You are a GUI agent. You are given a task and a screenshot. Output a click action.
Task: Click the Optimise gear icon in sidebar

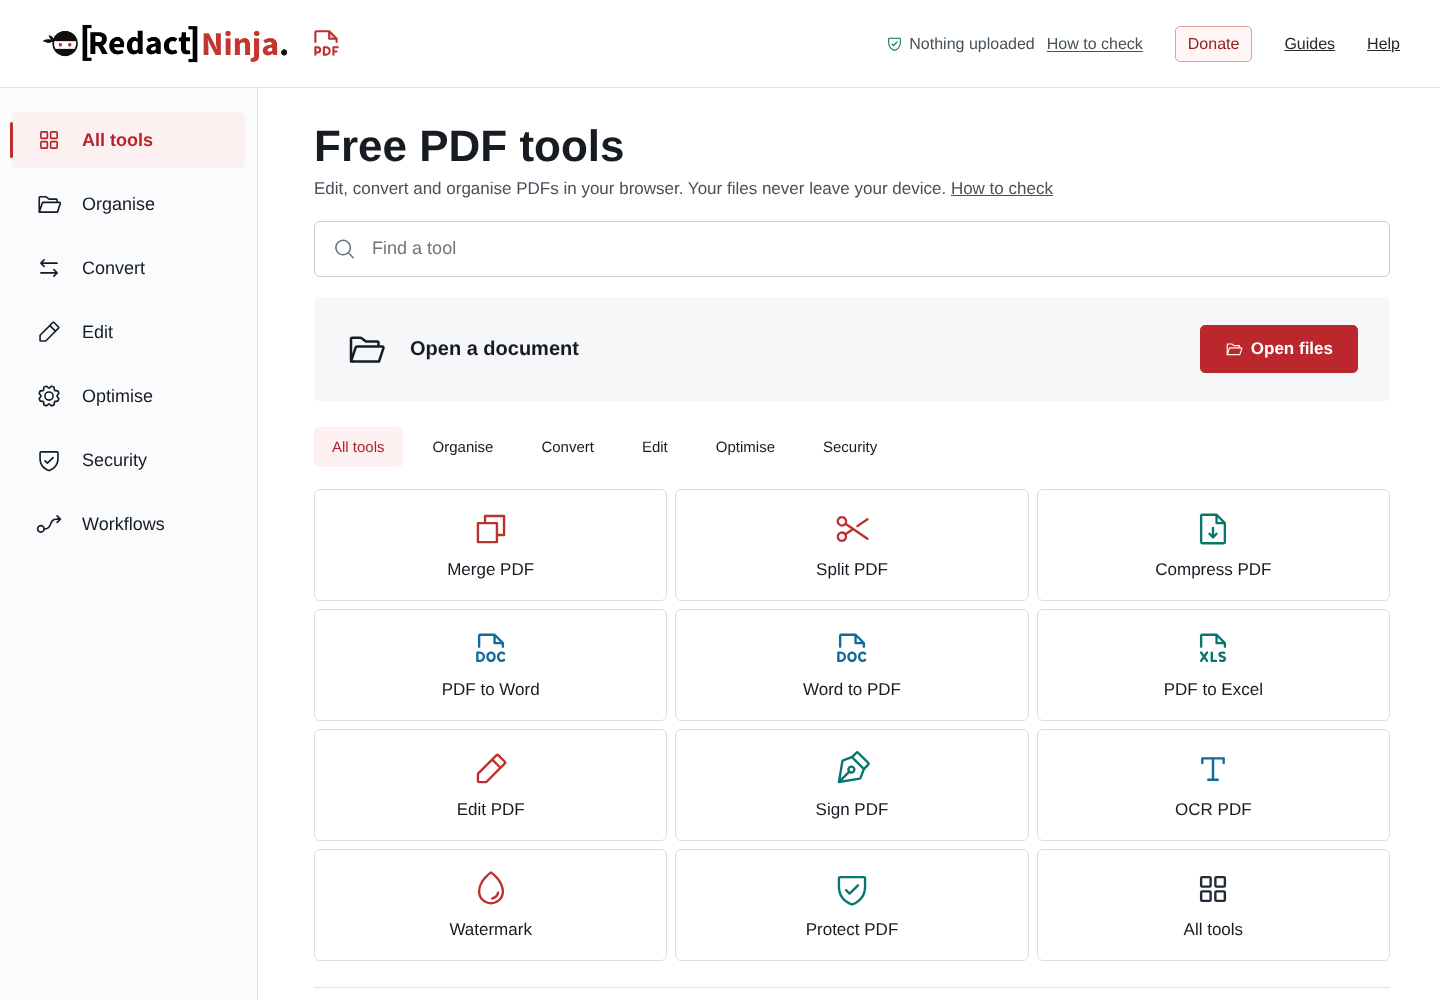coord(49,396)
